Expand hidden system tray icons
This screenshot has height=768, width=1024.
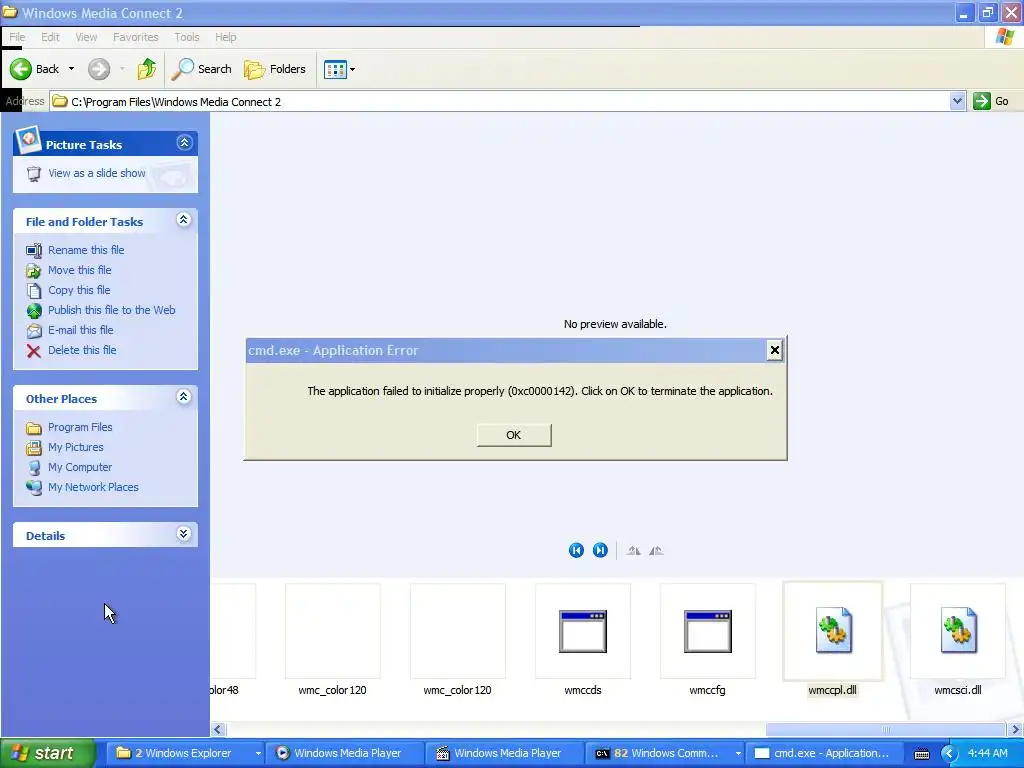pyautogui.click(x=949, y=754)
